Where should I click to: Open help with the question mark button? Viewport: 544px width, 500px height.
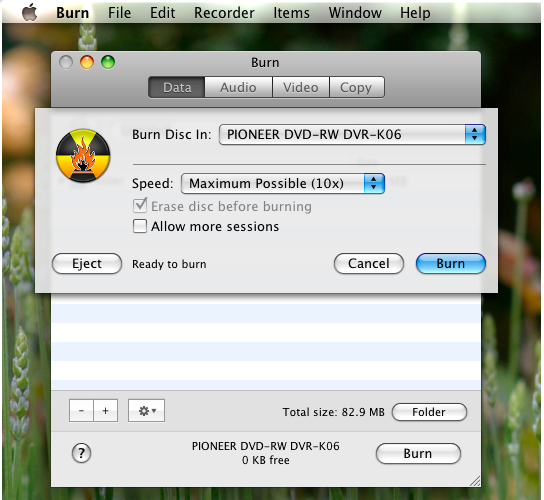tap(82, 453)
